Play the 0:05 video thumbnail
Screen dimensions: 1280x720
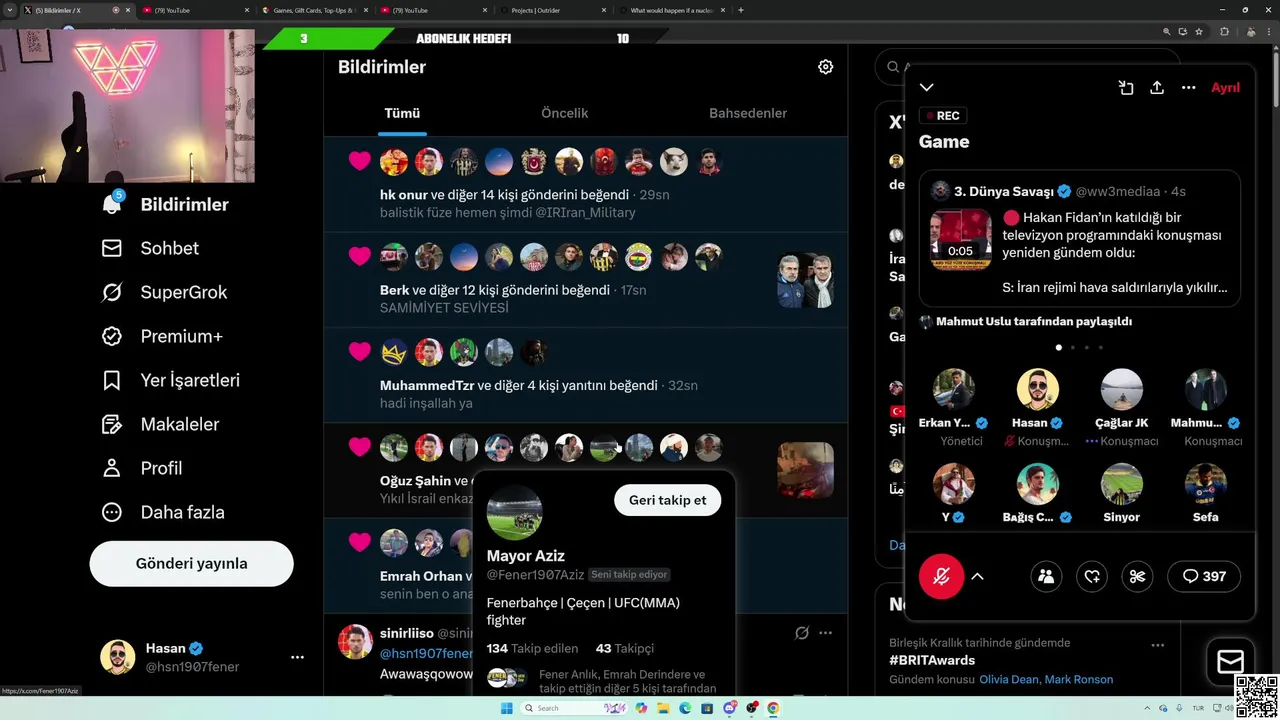(x=961, y=239)
